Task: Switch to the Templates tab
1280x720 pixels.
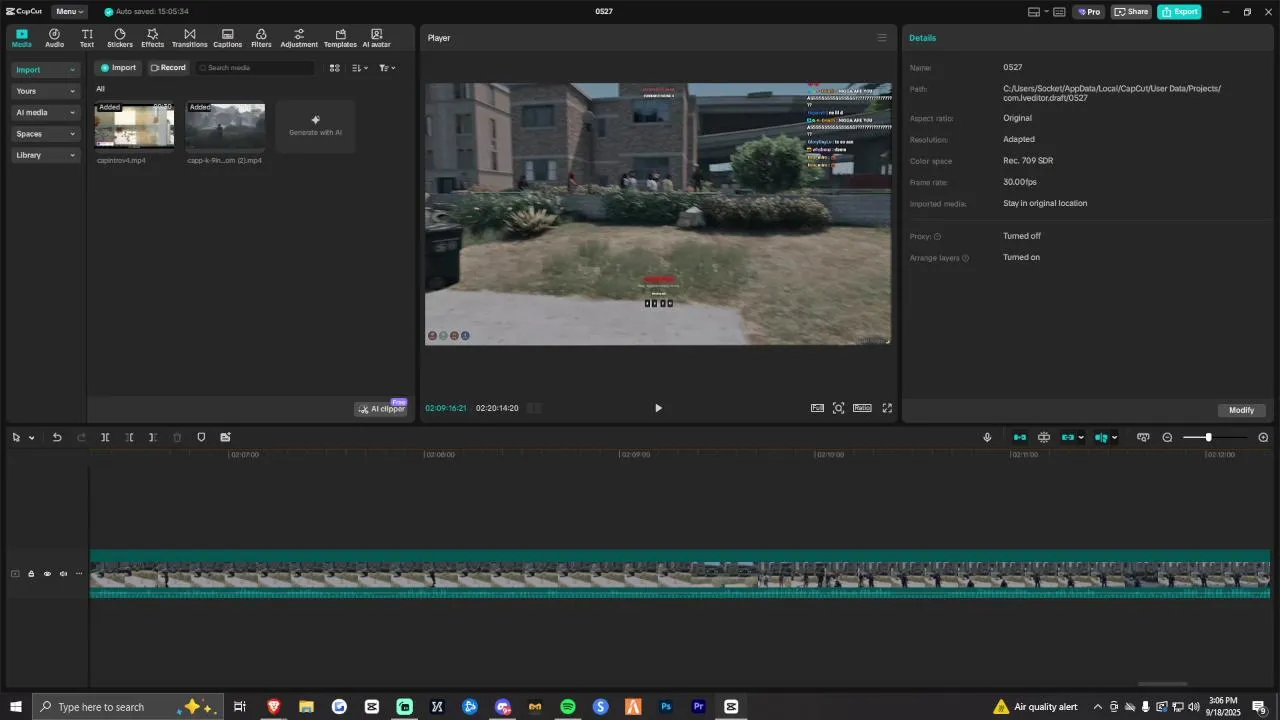Action: click(x=340, y=38)
